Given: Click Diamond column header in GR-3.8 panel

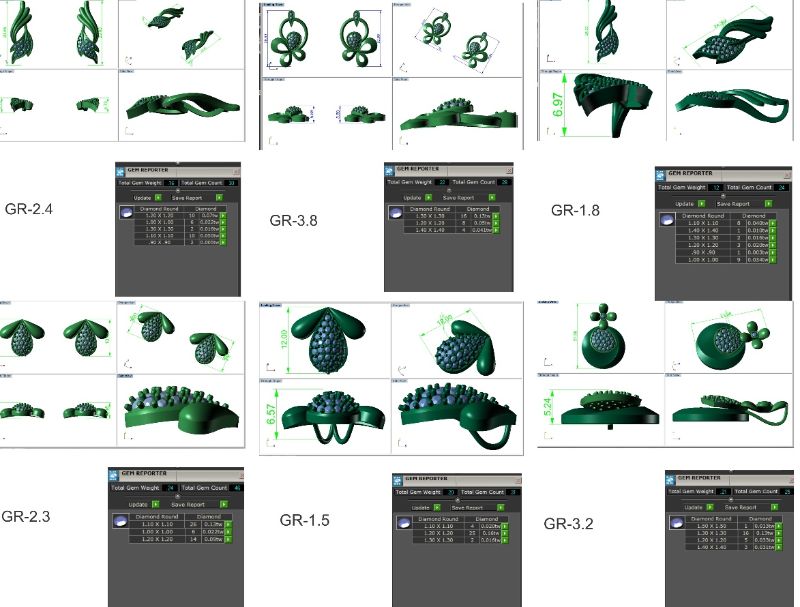Looking at the screenshot, I should [478, 209].
